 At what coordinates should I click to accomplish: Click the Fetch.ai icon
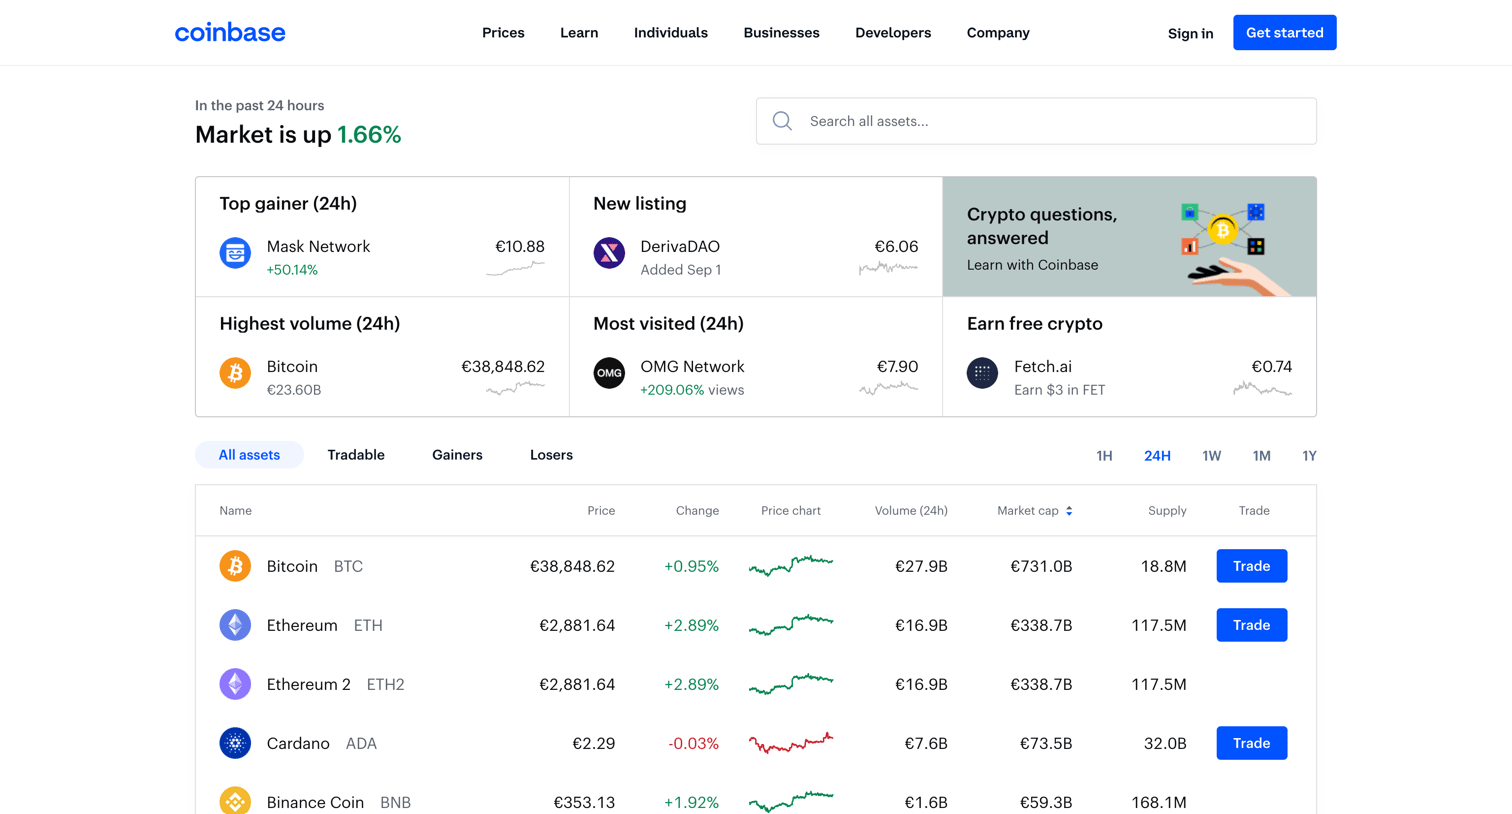[x=982, y=373]
